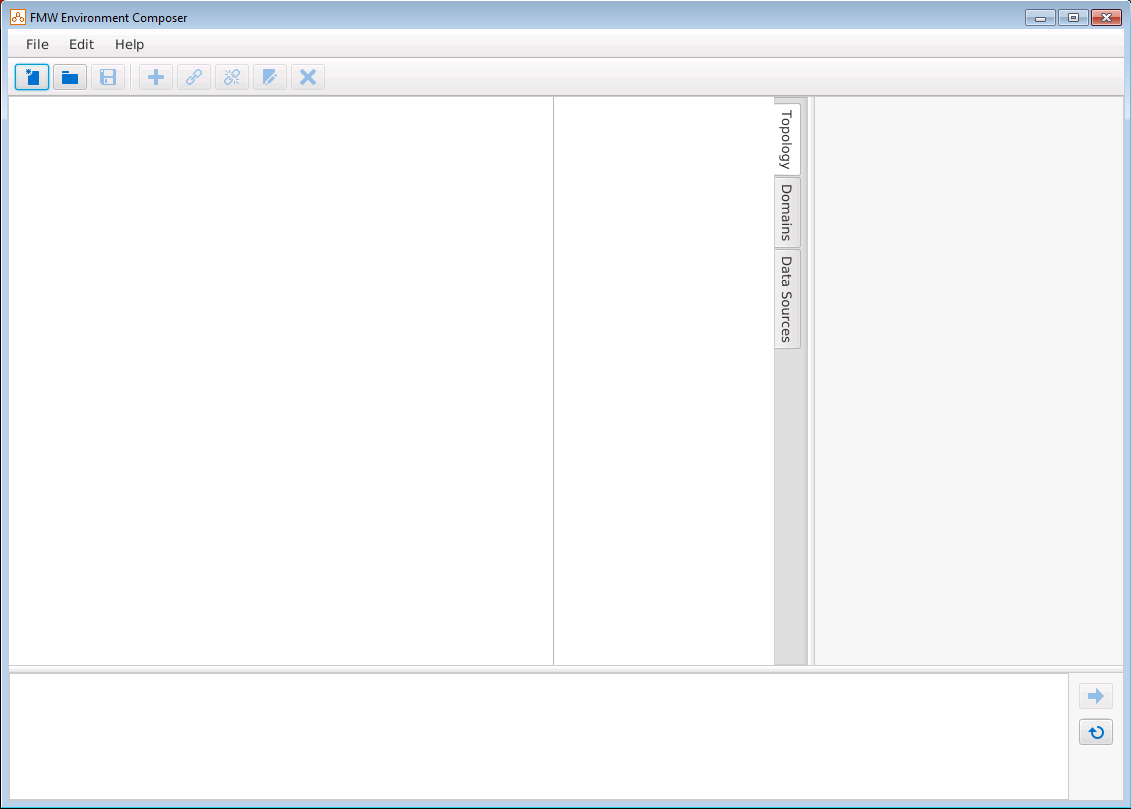The width and height of the screenshot is (1131, 809).
Task: Open the Edit menu
Action: pos(82,45)
